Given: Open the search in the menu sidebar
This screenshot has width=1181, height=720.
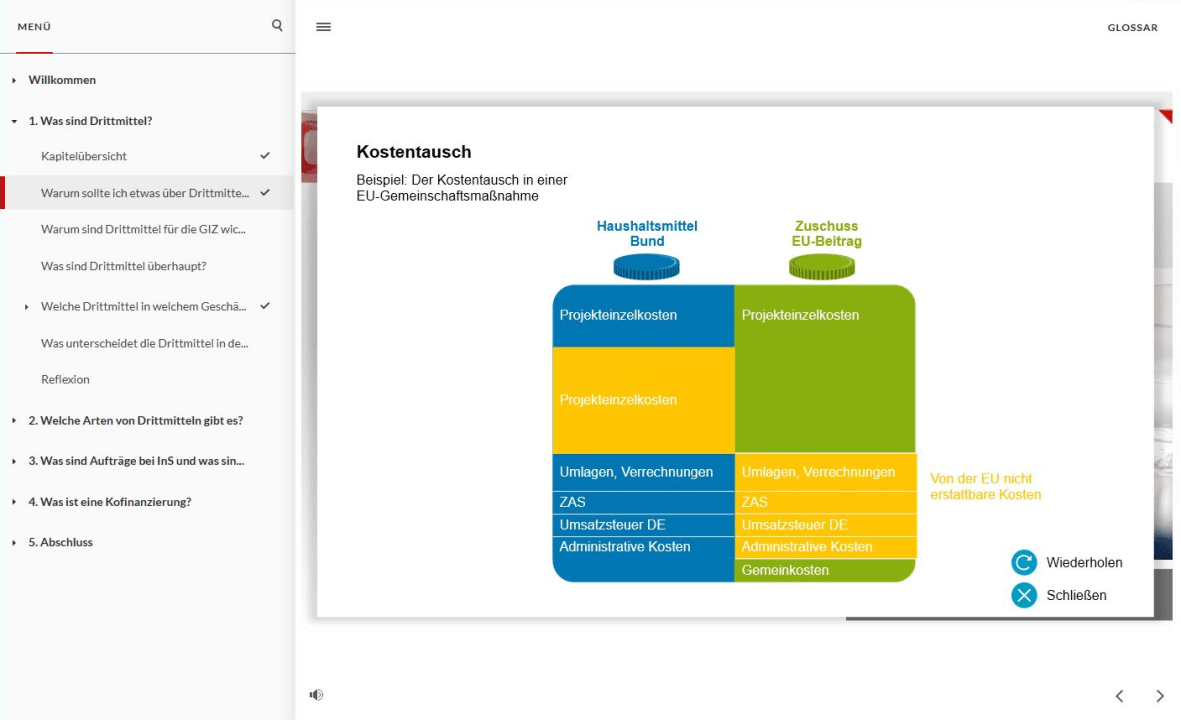Looking at the screenshot, I should [277, 26].
